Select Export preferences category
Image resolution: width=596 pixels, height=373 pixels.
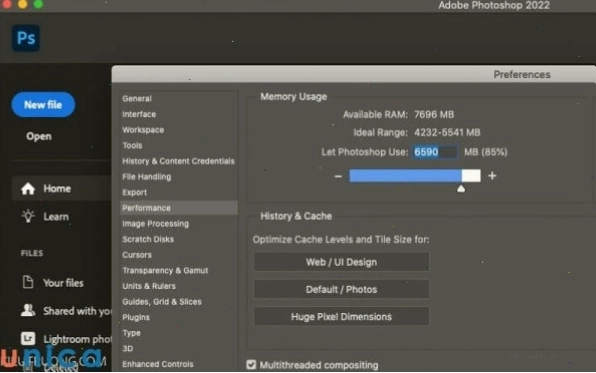coord(134,192)
